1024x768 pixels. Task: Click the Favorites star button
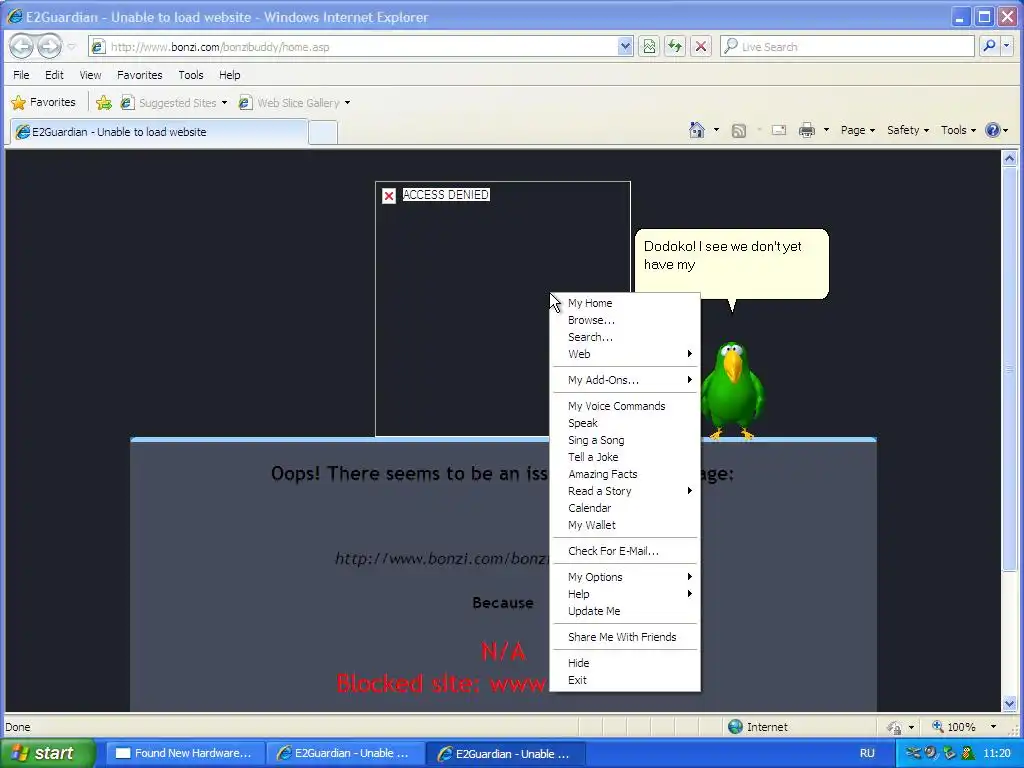pos(44,103)
